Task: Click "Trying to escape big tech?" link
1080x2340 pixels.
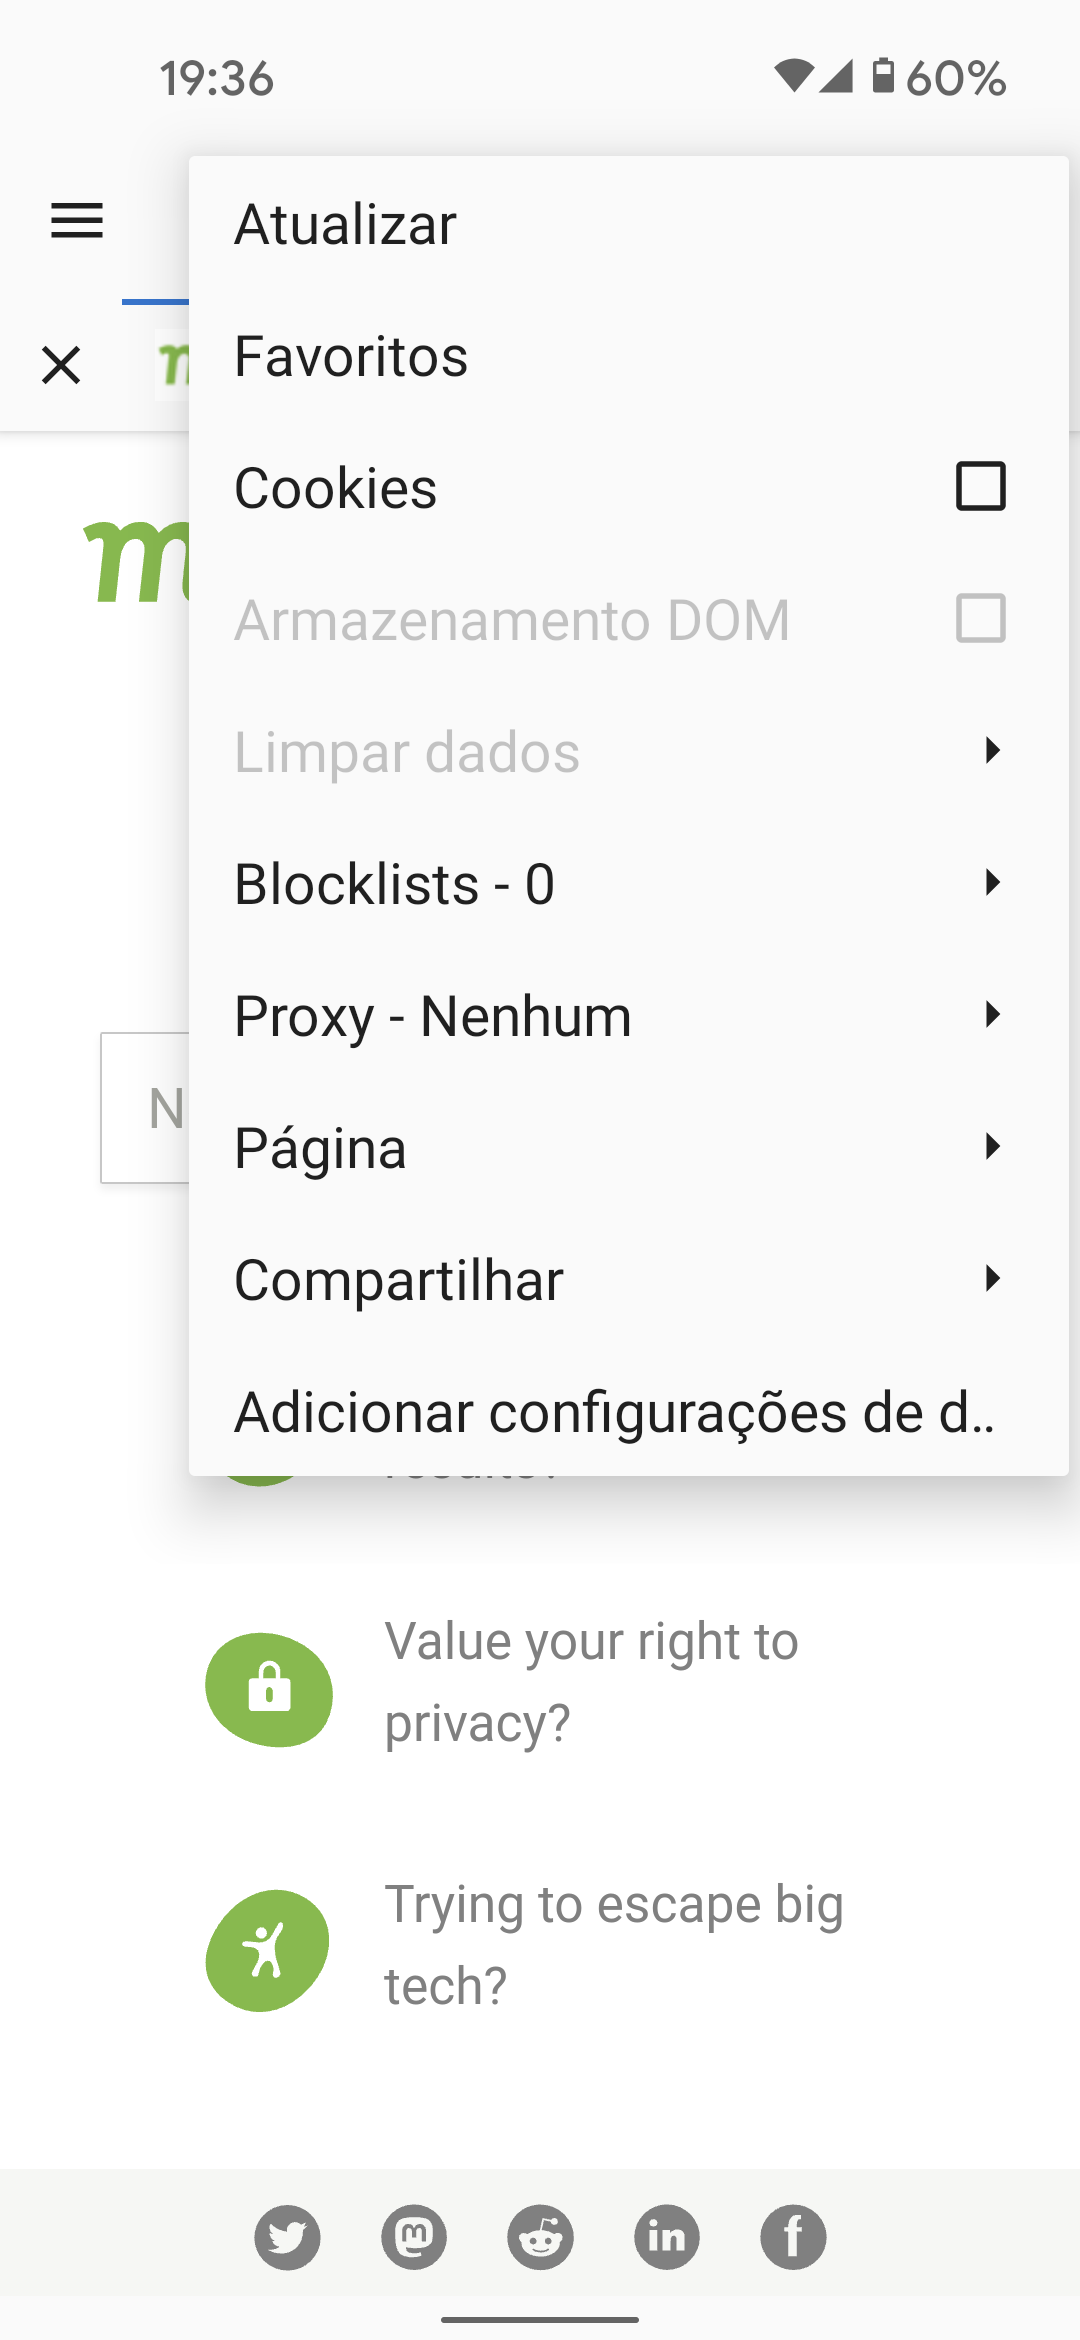Action: pos(613,1945)
